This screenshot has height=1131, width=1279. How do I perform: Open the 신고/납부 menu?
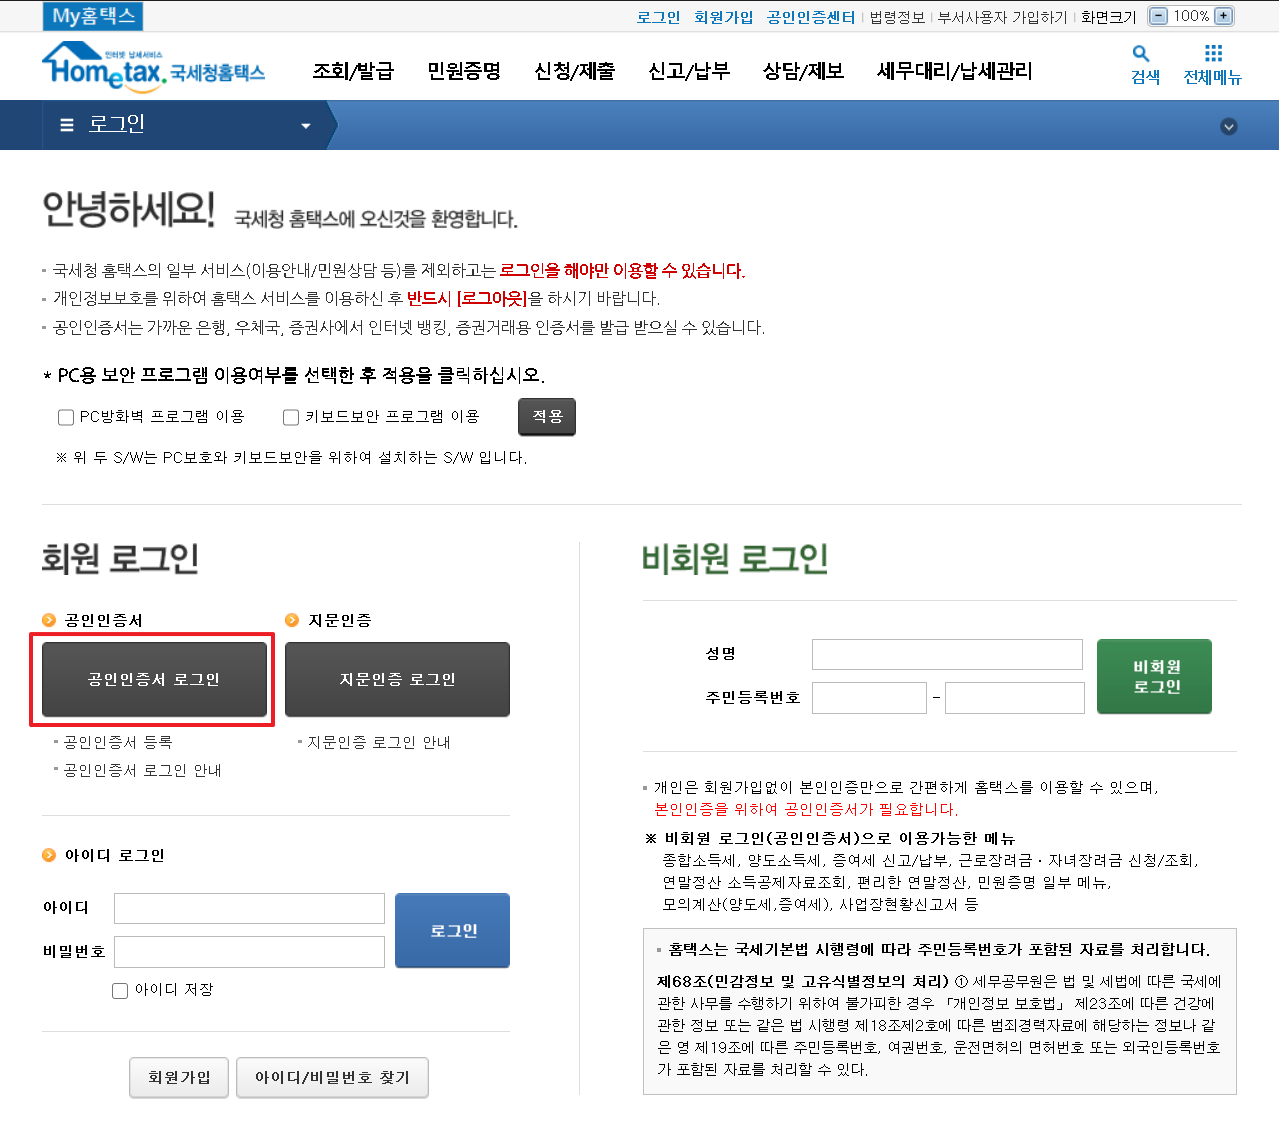(688, 71)
